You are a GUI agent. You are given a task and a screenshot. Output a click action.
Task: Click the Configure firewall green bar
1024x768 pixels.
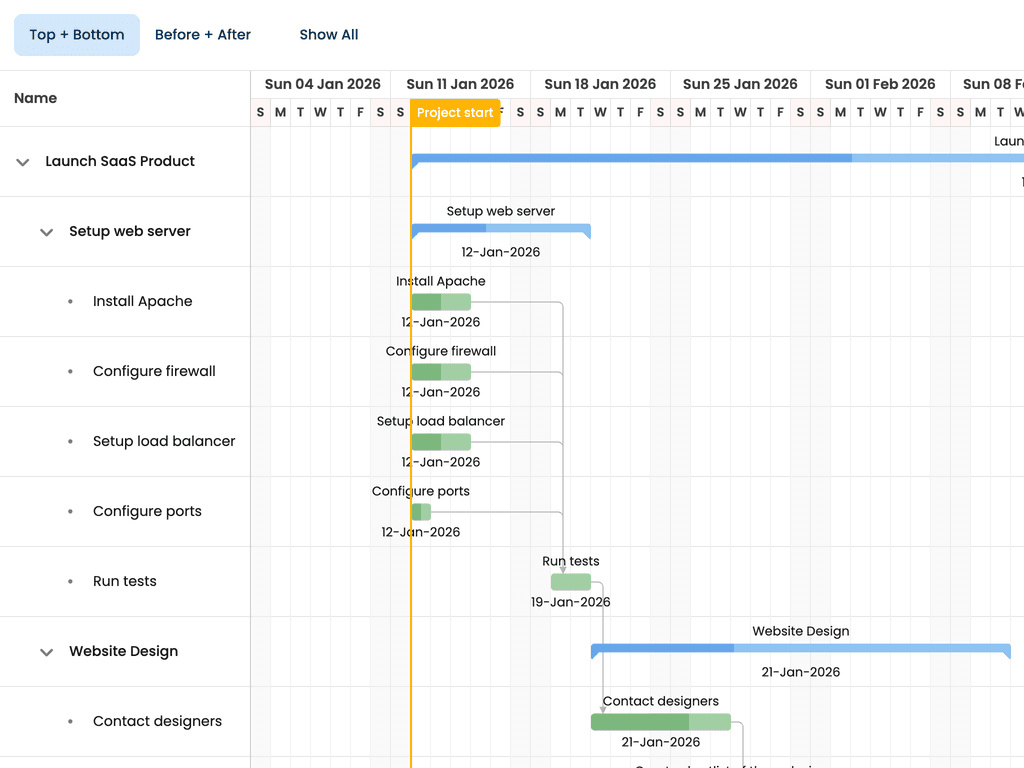[441, 372]
